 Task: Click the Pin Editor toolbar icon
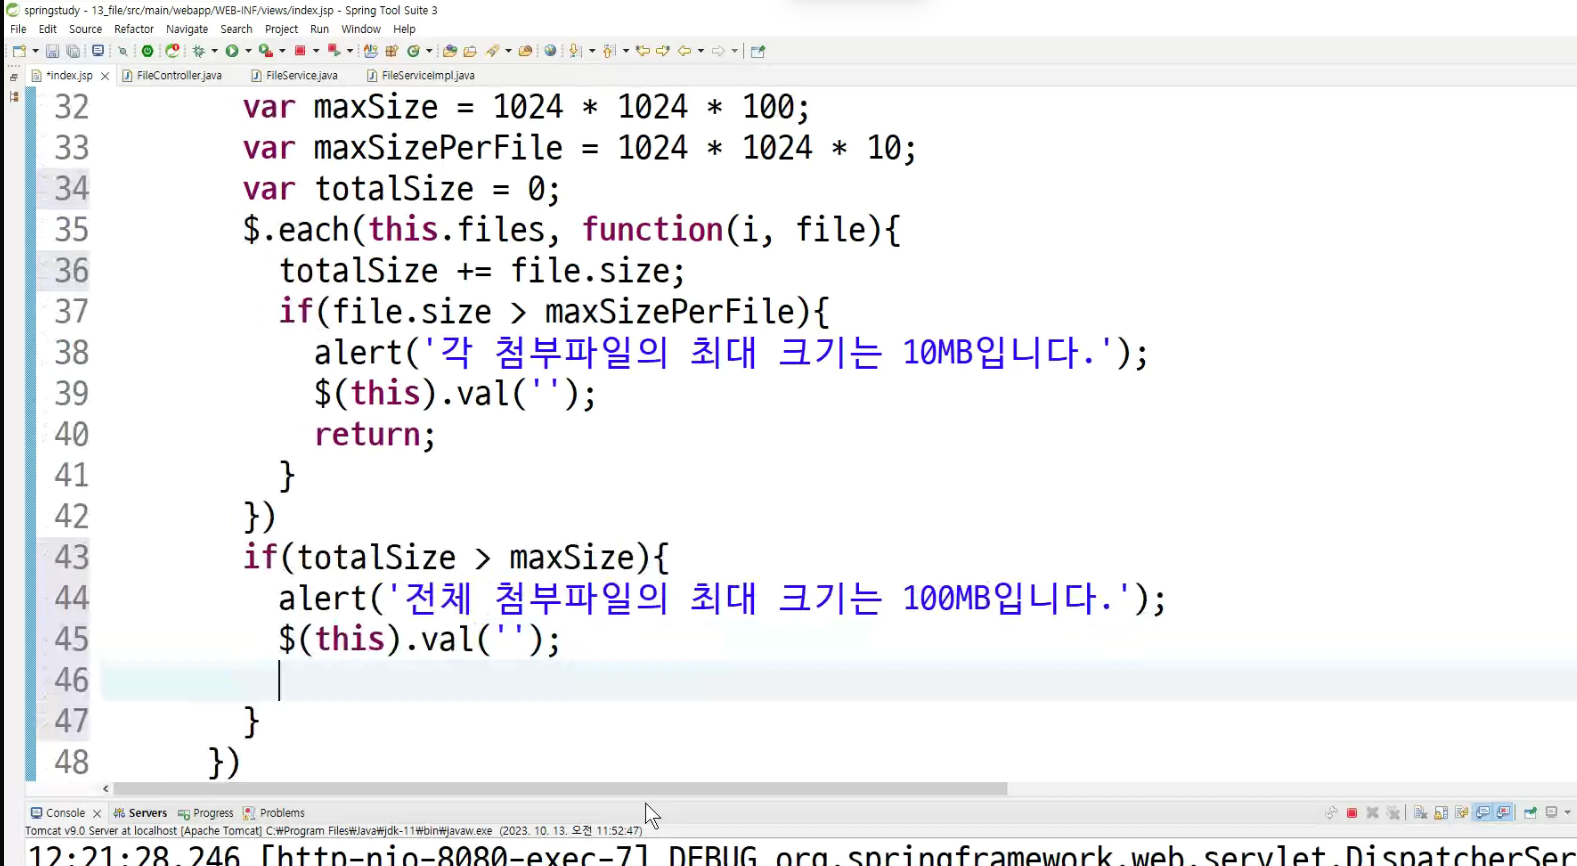757,51
